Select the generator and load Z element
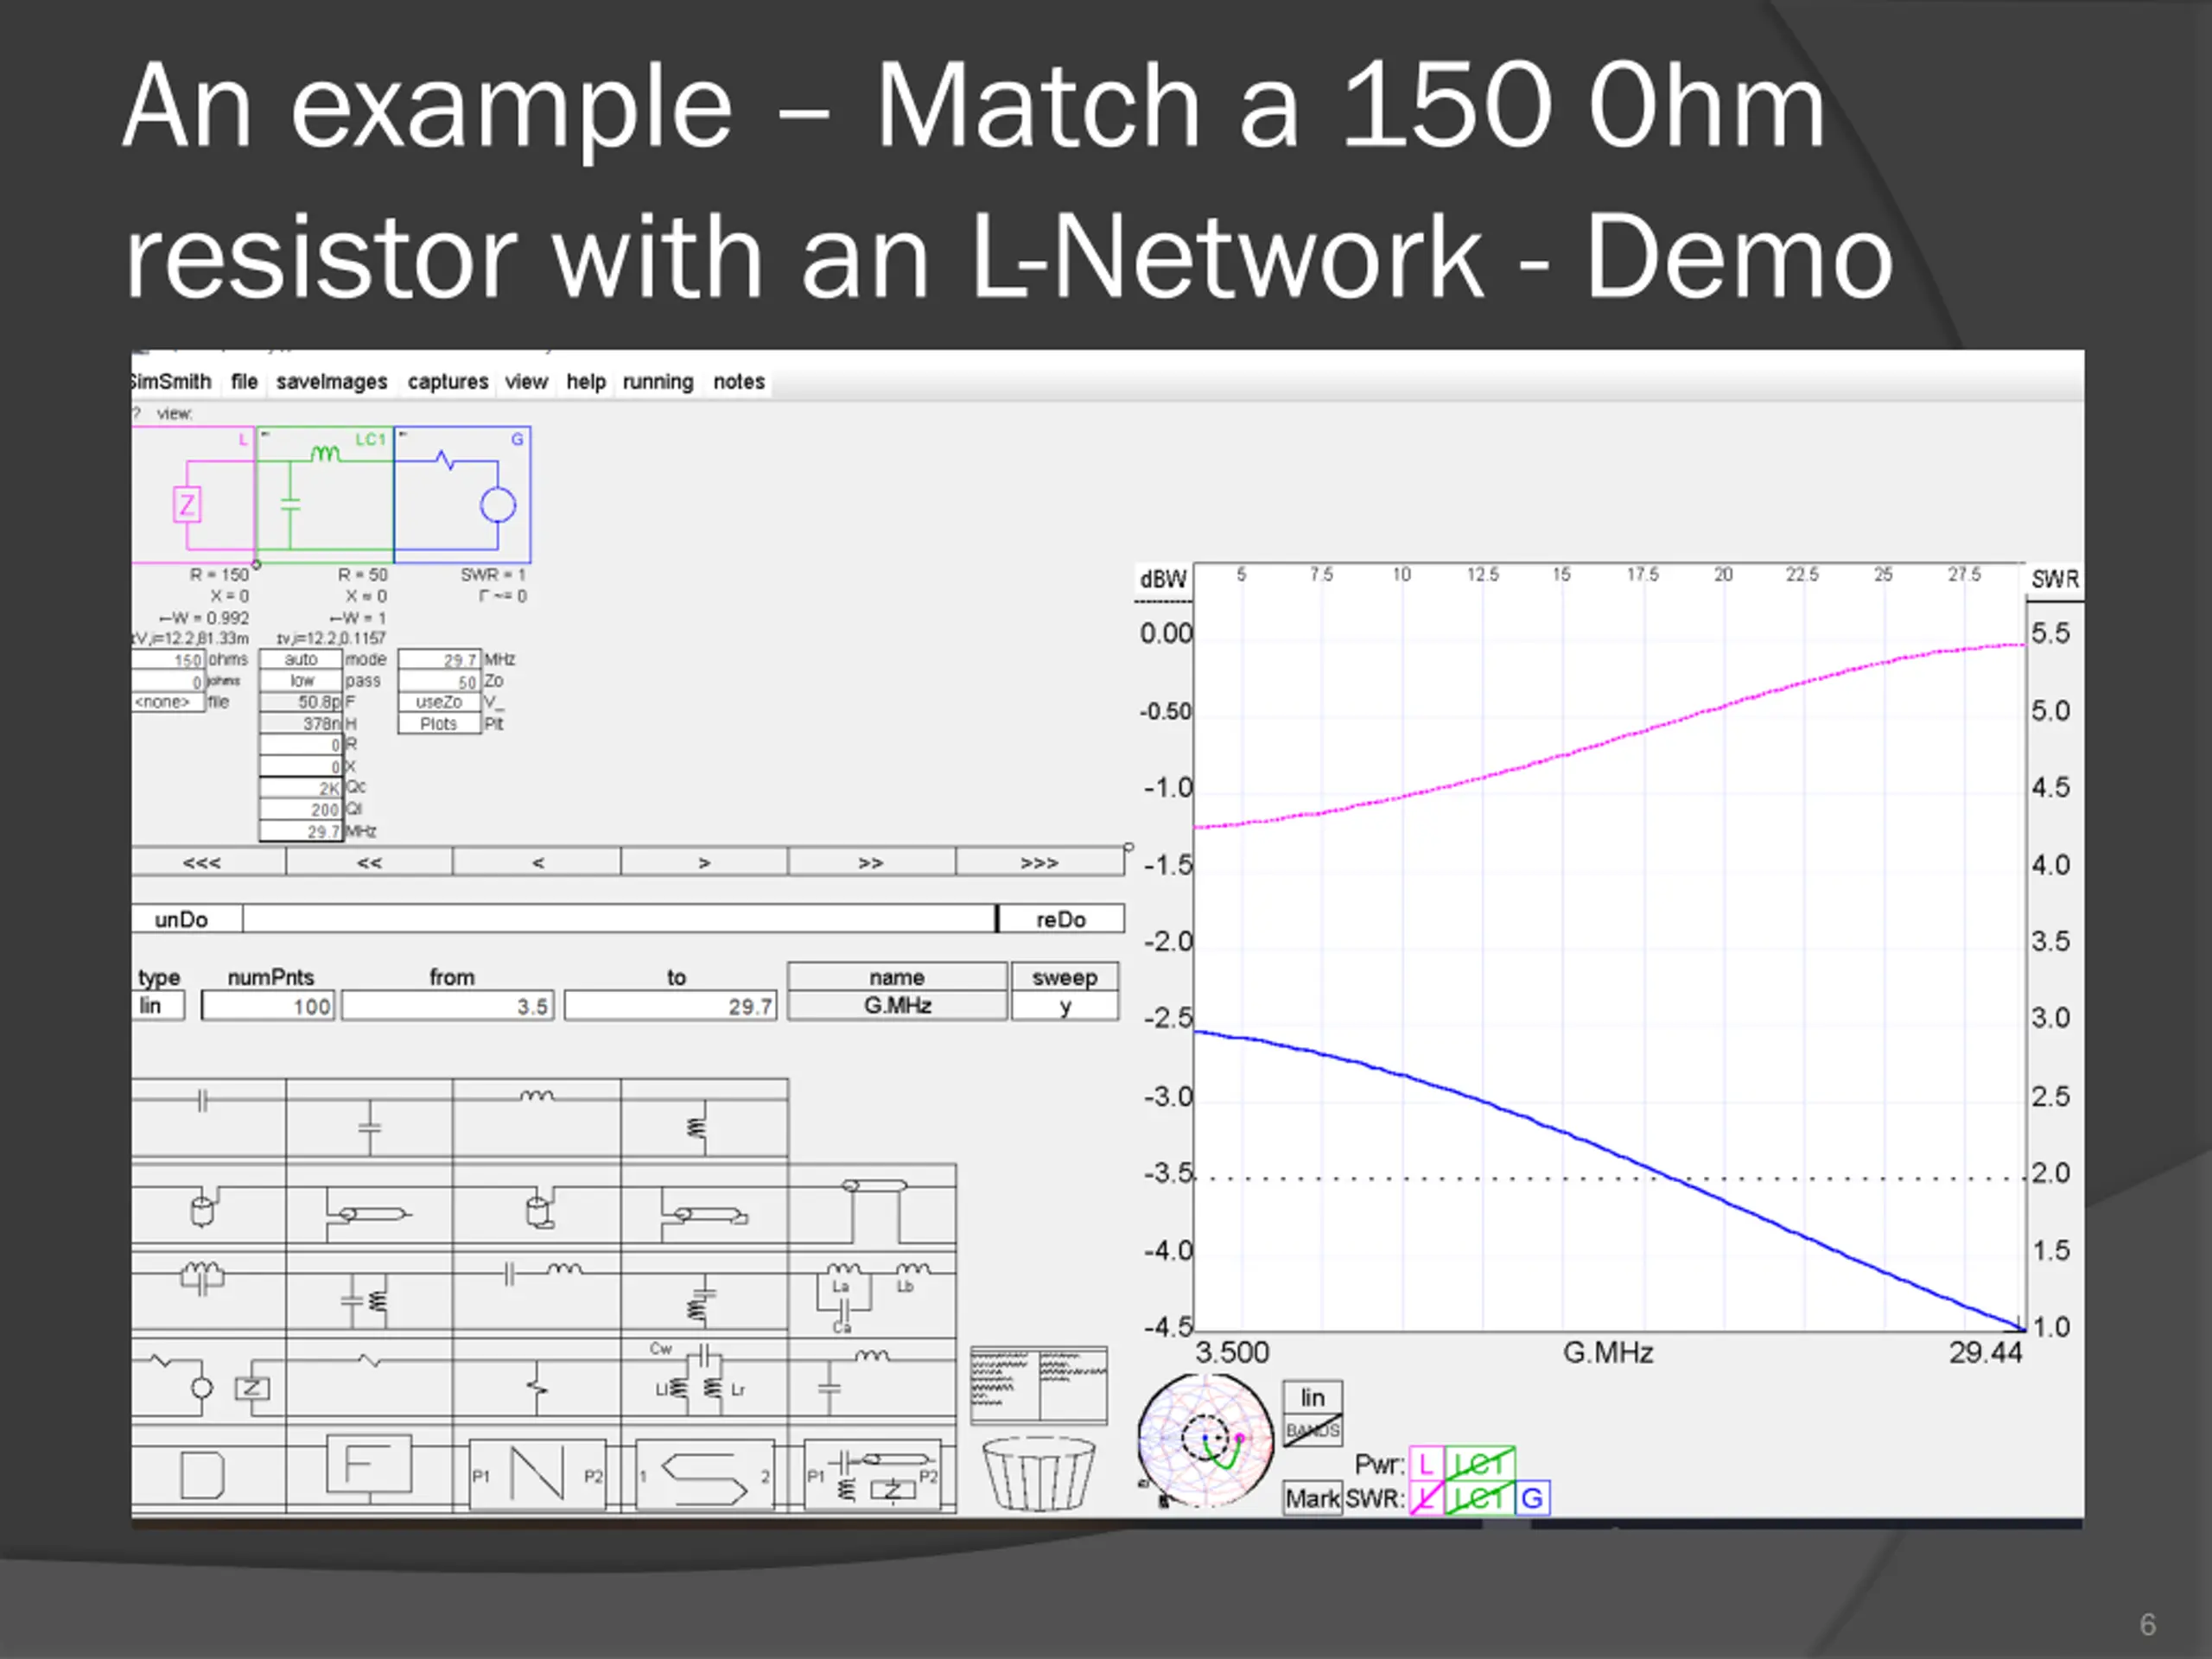This screenshot has height=1659, width=2212. pyautogui.click(x=208, y=1379)
